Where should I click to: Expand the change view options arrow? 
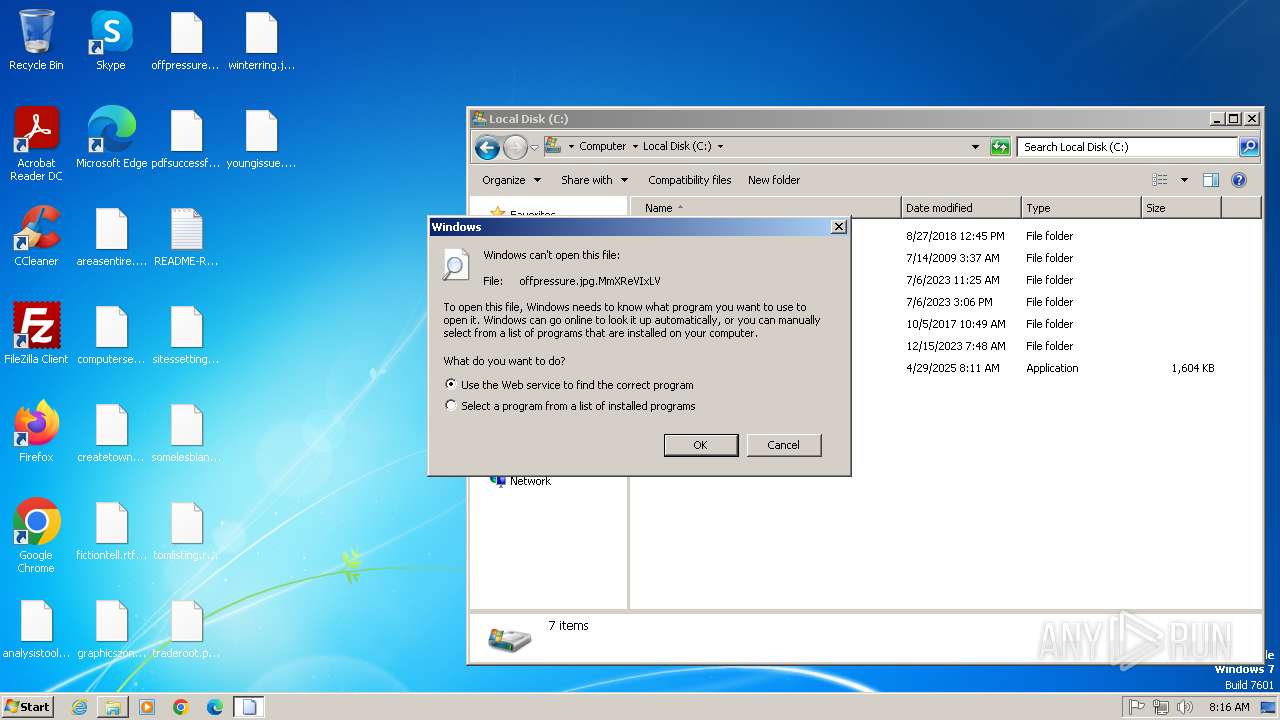tap(1184, 180)
